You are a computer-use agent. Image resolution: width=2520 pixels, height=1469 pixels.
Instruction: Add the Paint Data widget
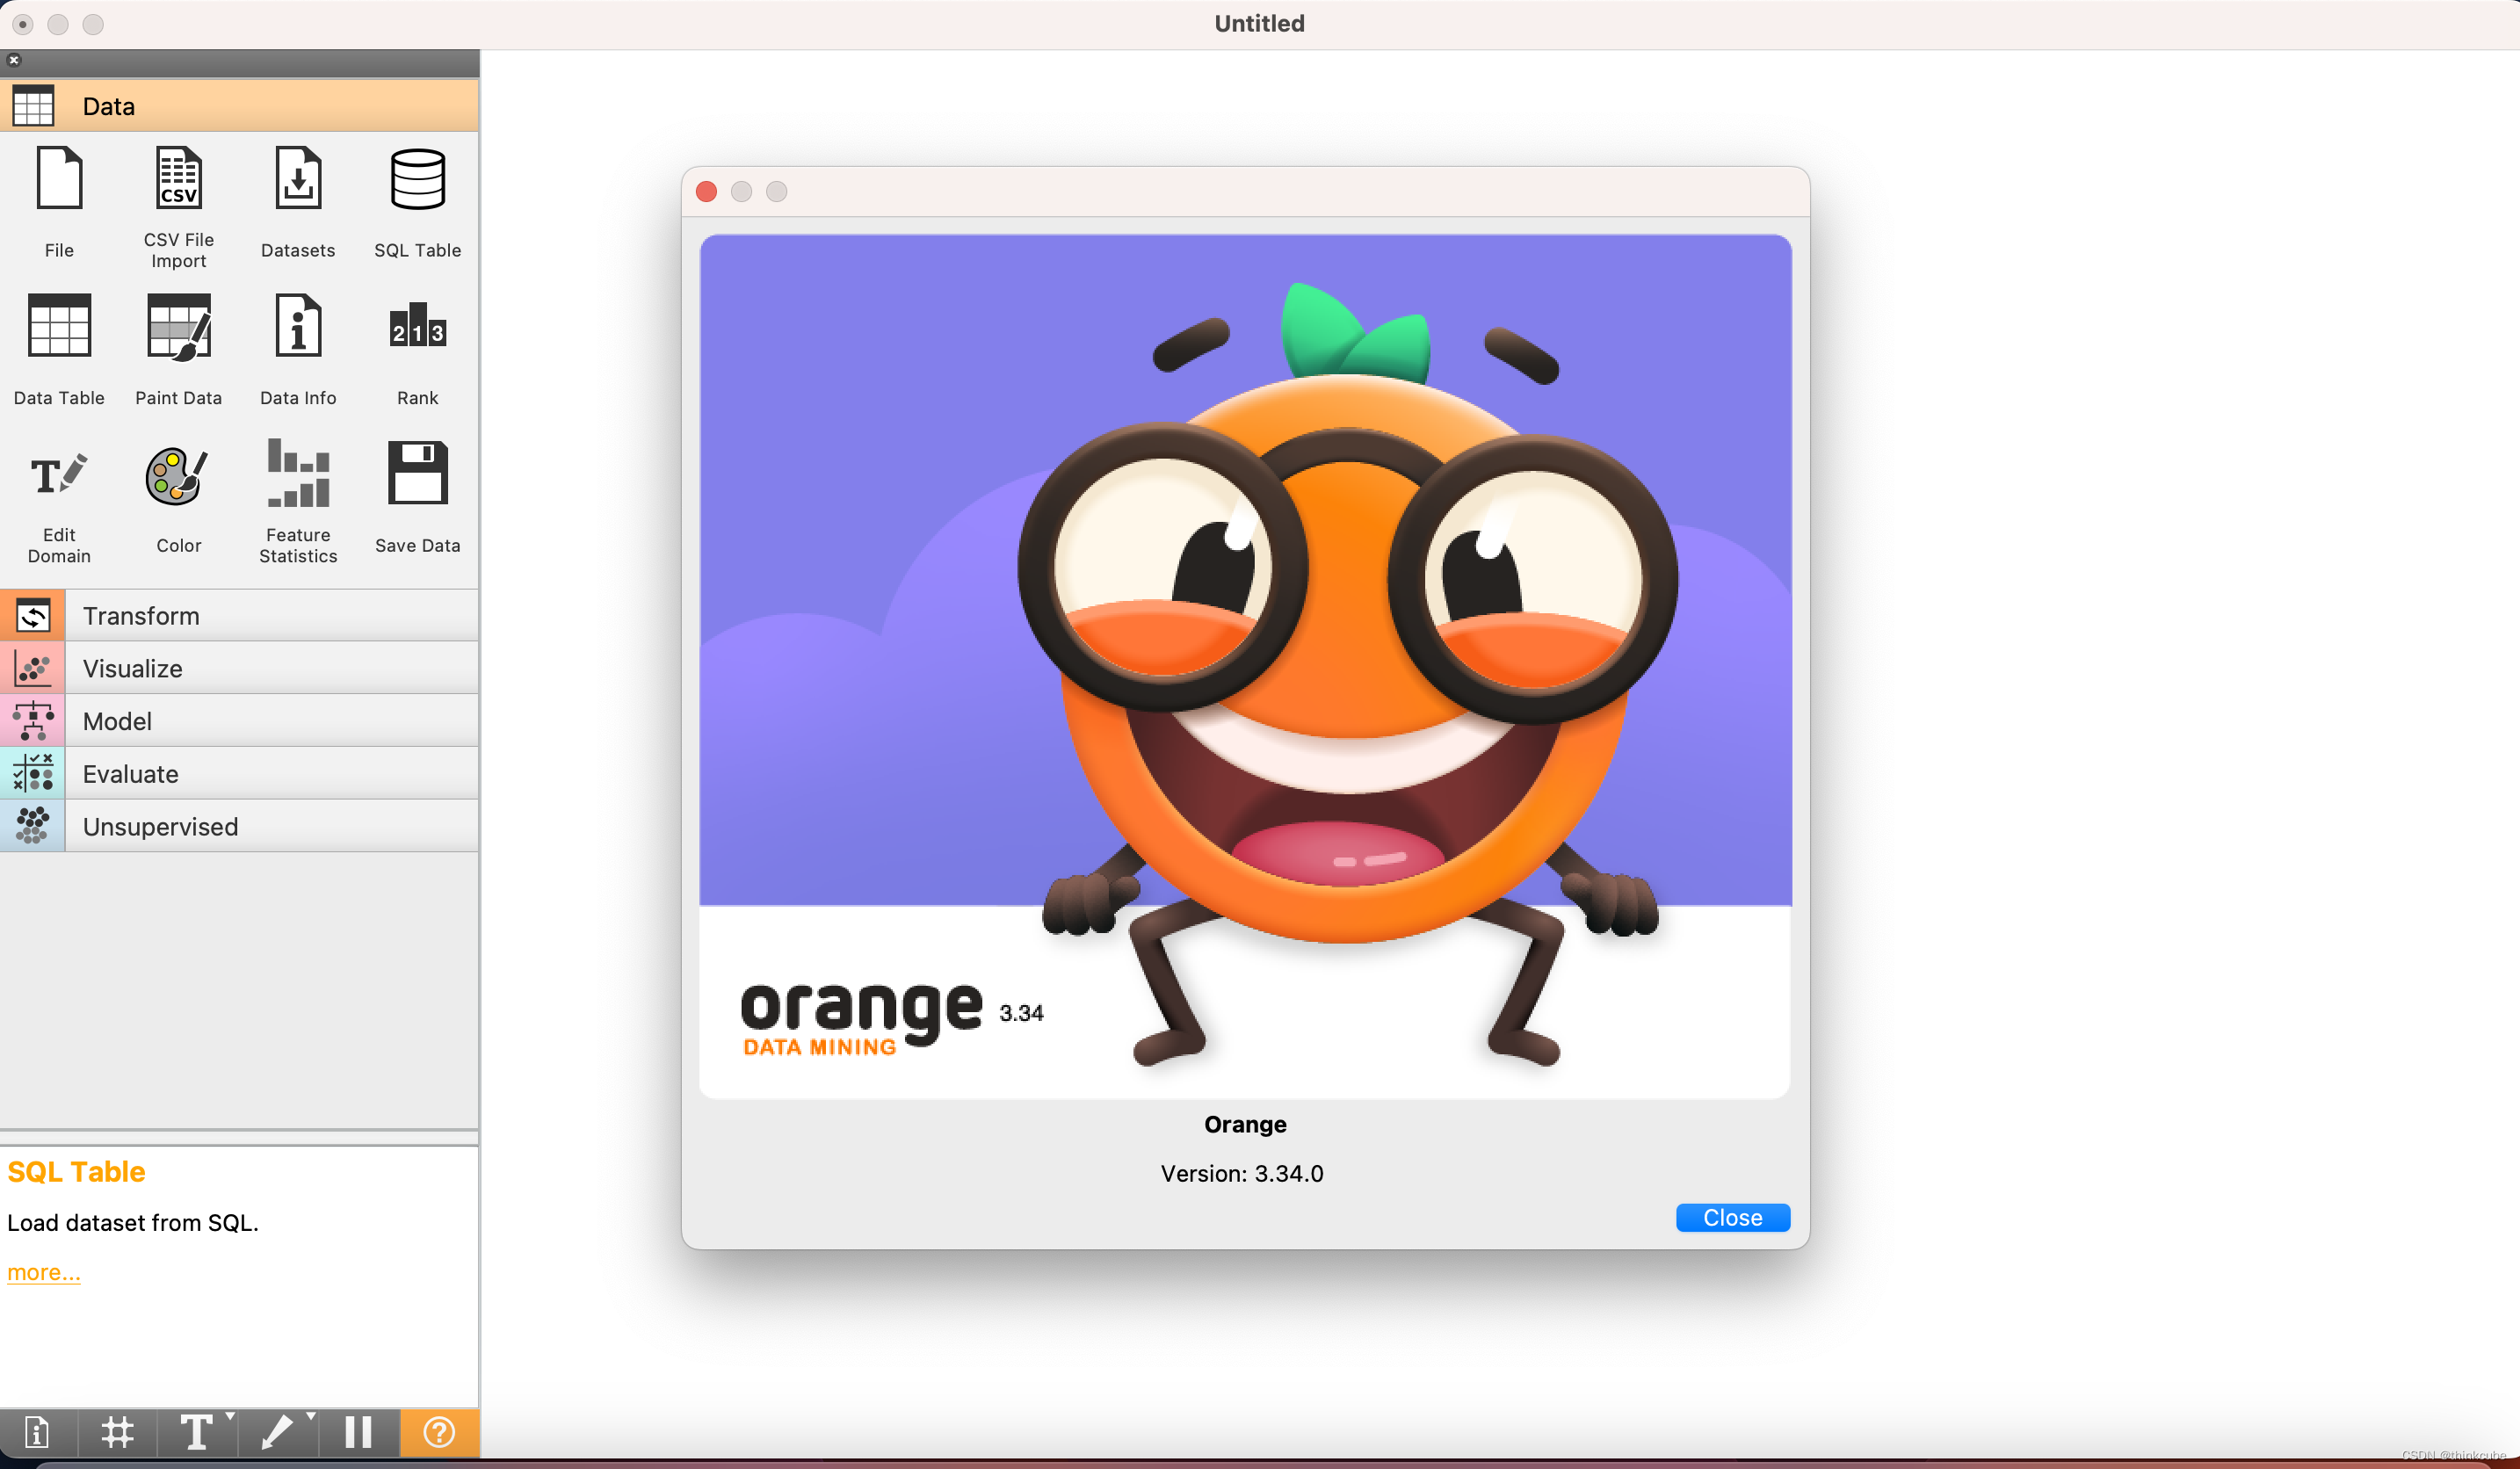coord(179,348)
